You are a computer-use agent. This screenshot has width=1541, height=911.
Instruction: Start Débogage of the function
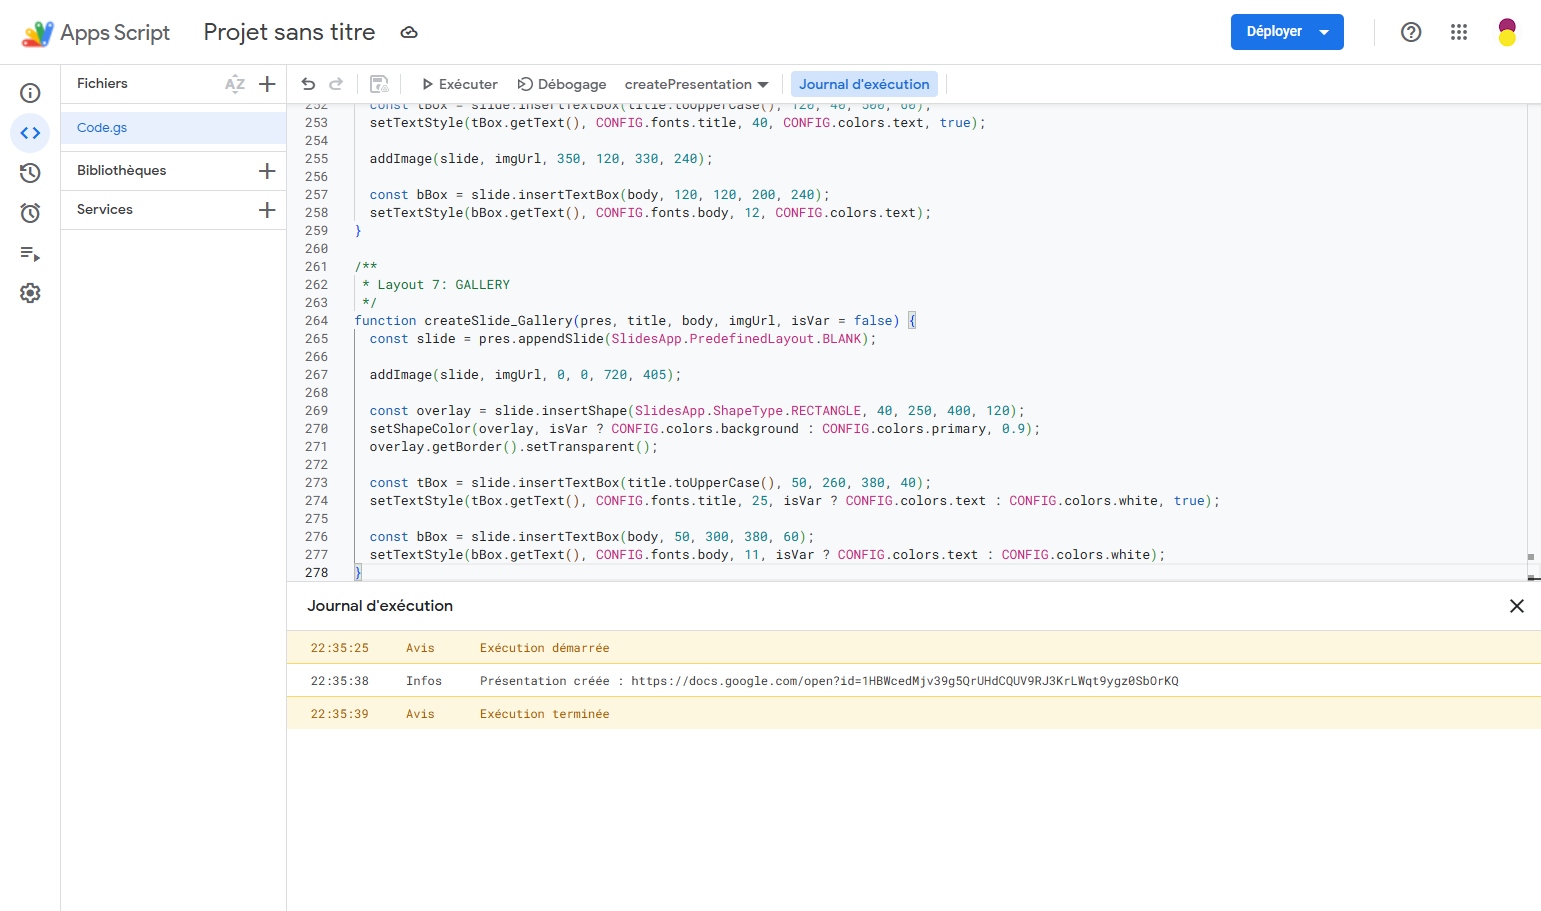pos(562,84)
